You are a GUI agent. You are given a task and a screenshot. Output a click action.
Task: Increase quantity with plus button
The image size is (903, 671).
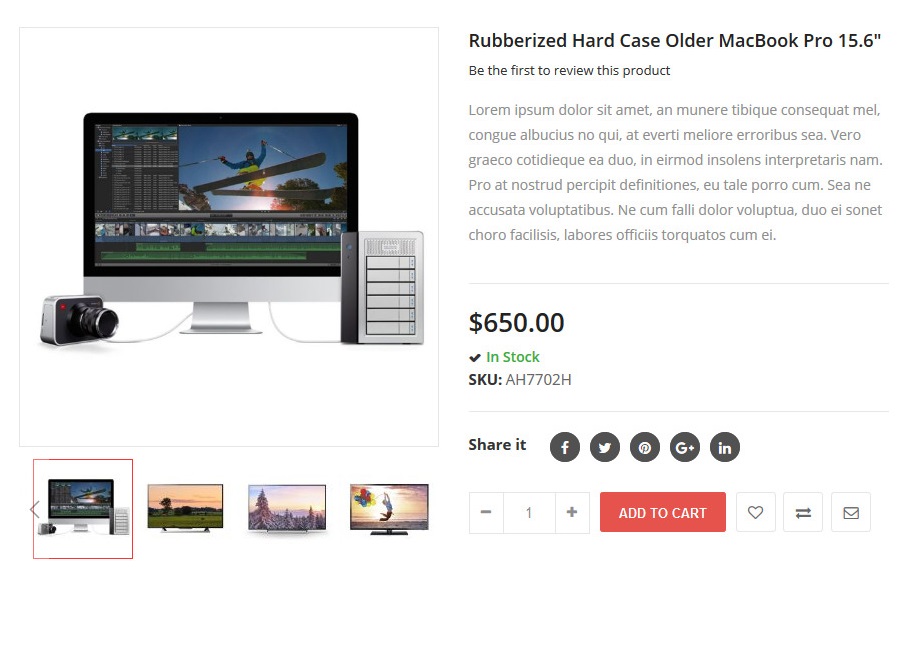572,512
